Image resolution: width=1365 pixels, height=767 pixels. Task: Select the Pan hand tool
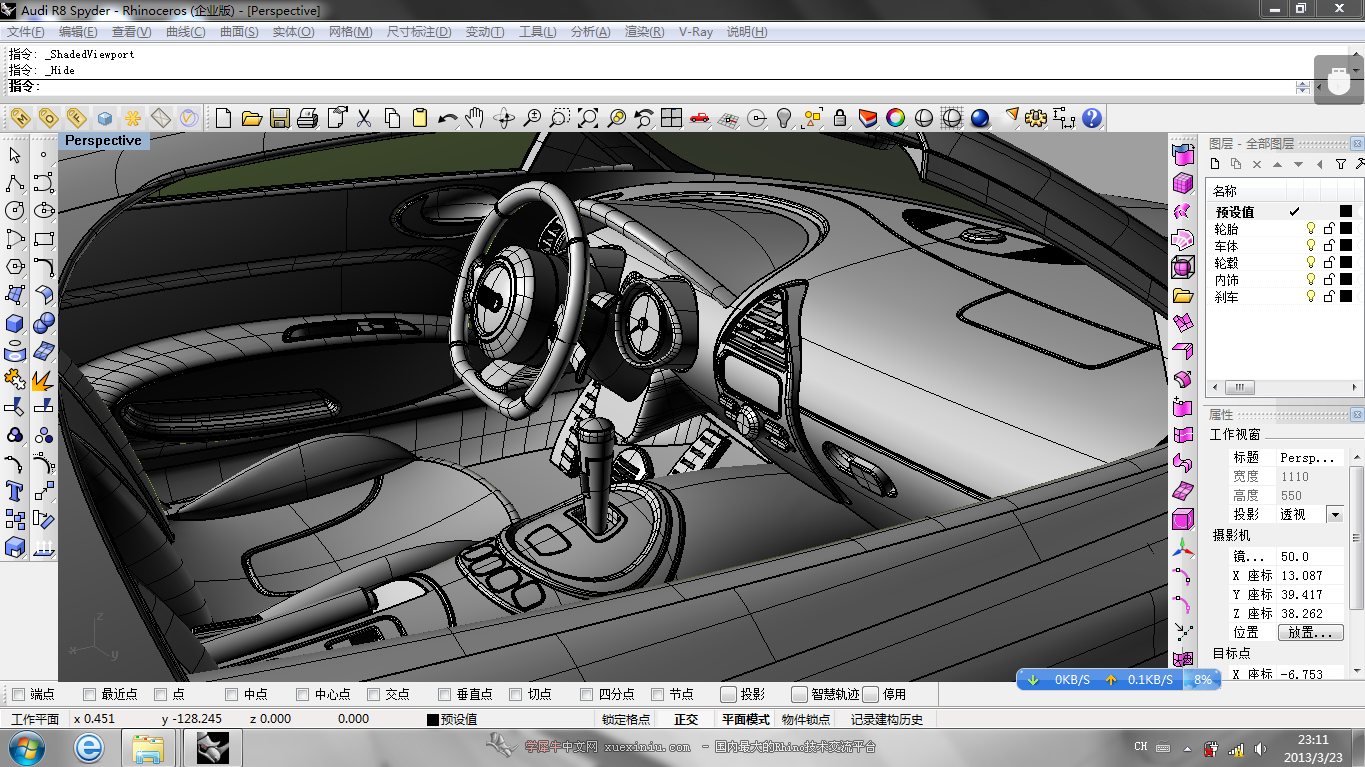[x=475, y=118]
